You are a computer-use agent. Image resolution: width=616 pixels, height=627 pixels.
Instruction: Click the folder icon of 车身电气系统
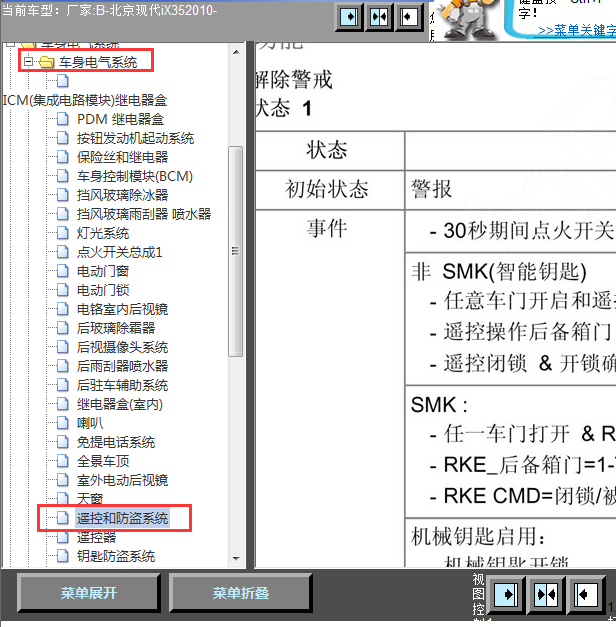(x=47, y=62)
